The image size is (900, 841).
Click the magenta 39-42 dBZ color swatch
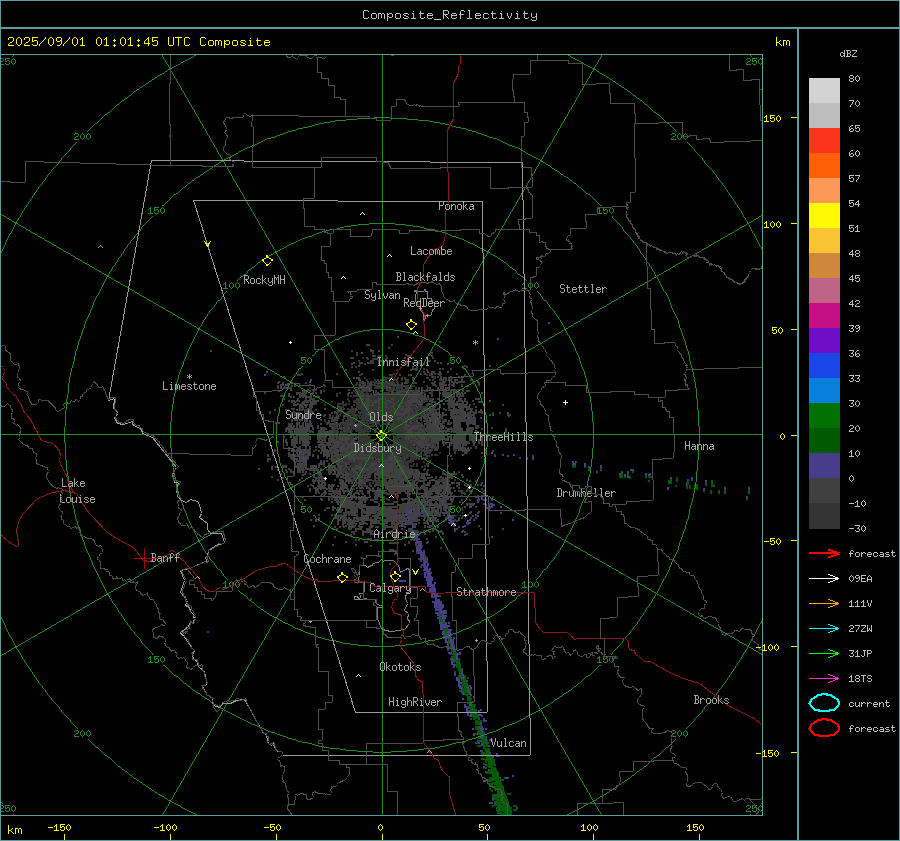(824, 316)
